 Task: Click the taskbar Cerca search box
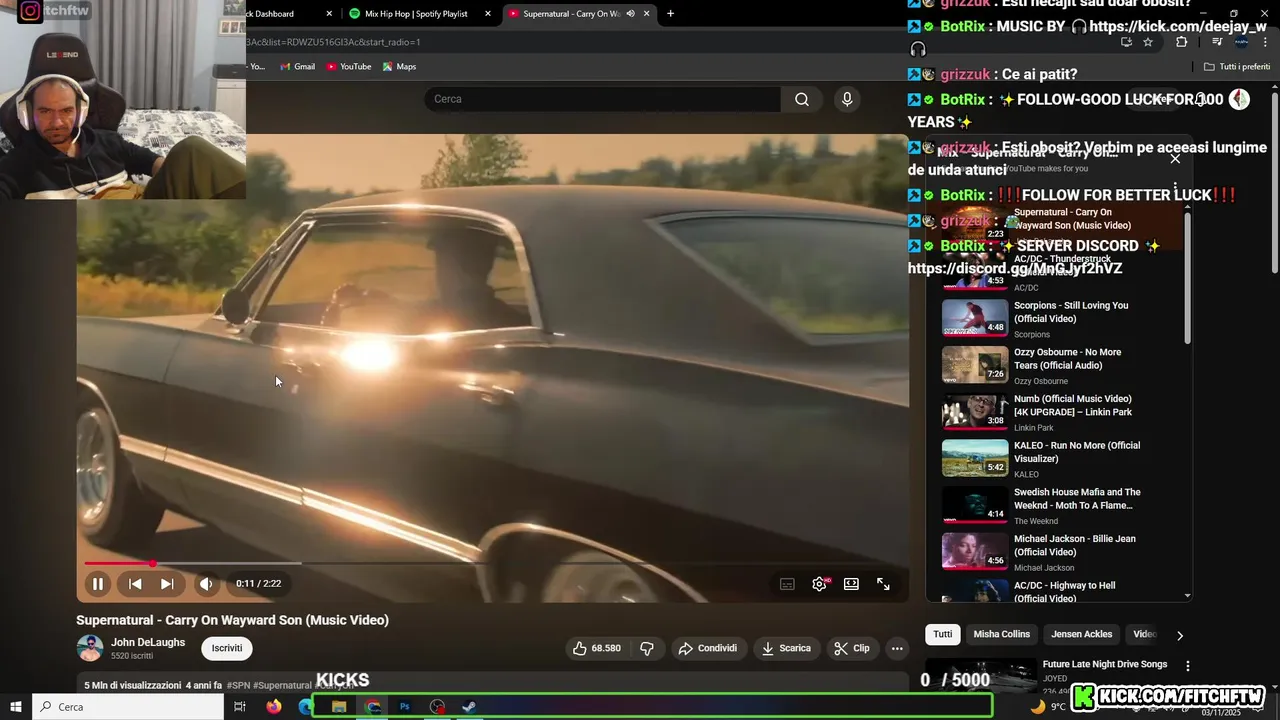pos(128,707)
